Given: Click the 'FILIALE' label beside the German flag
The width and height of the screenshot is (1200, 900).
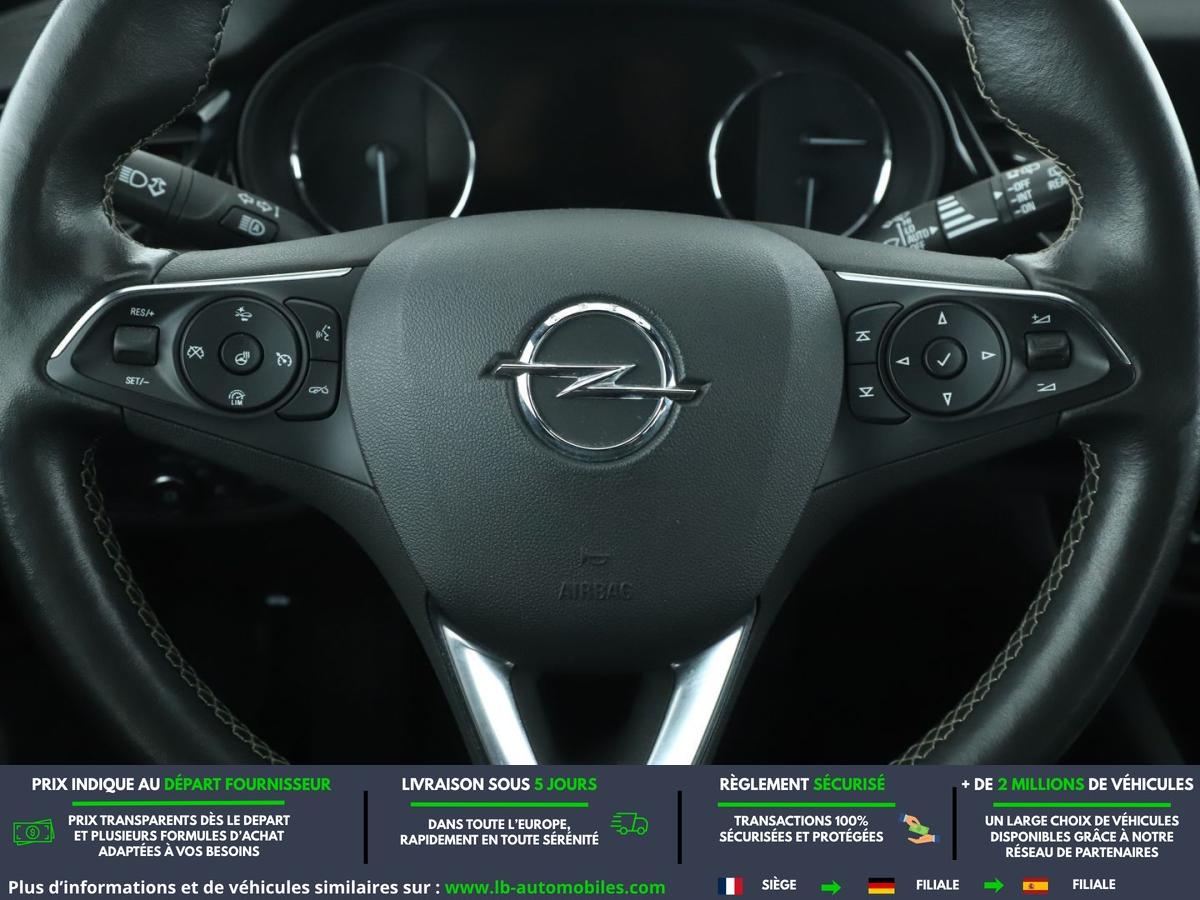Looking at the screenshot, I should pos(937,885).
